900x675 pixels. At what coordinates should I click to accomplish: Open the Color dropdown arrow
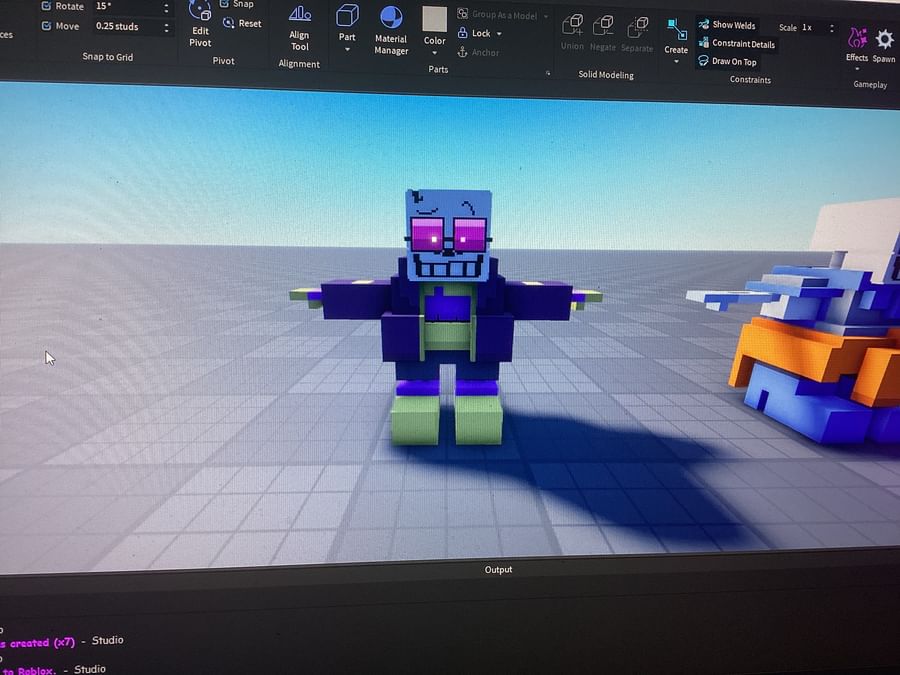(x=435, y=53)
